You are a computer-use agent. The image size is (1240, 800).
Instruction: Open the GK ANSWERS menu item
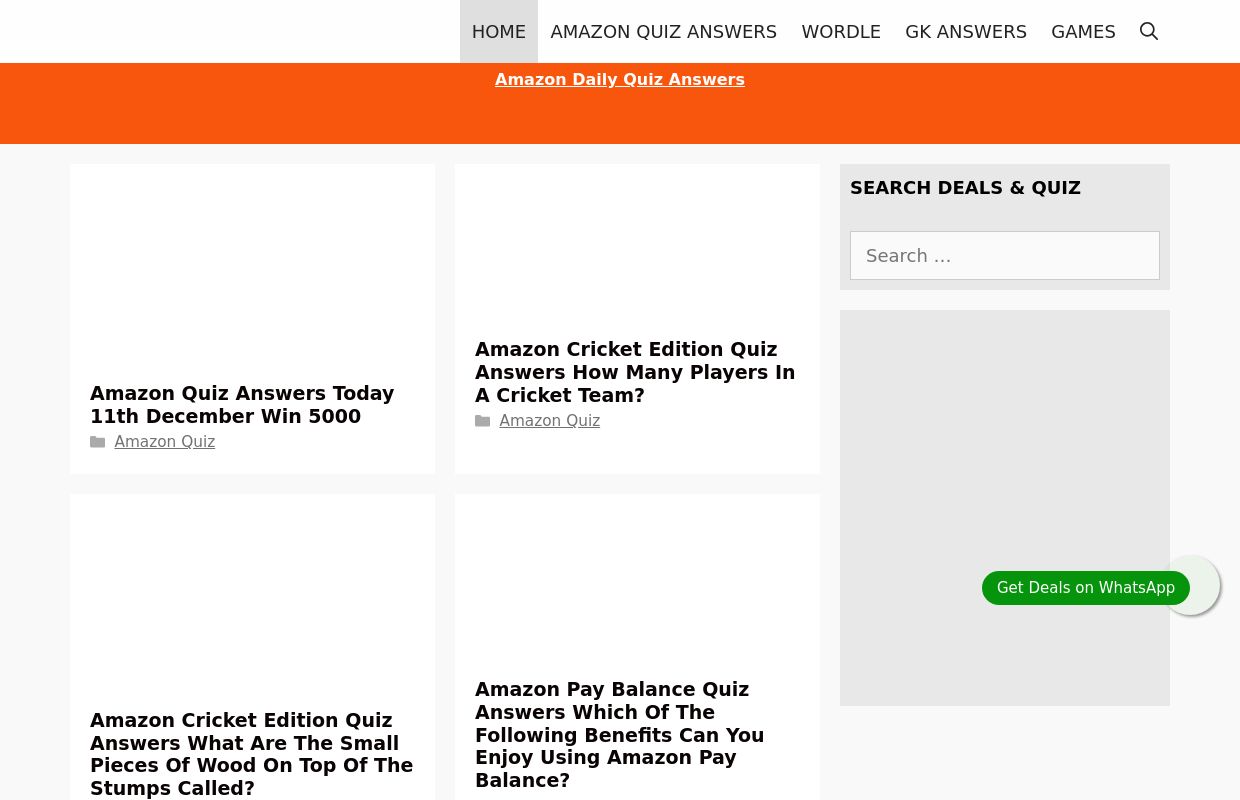point(966,32)
